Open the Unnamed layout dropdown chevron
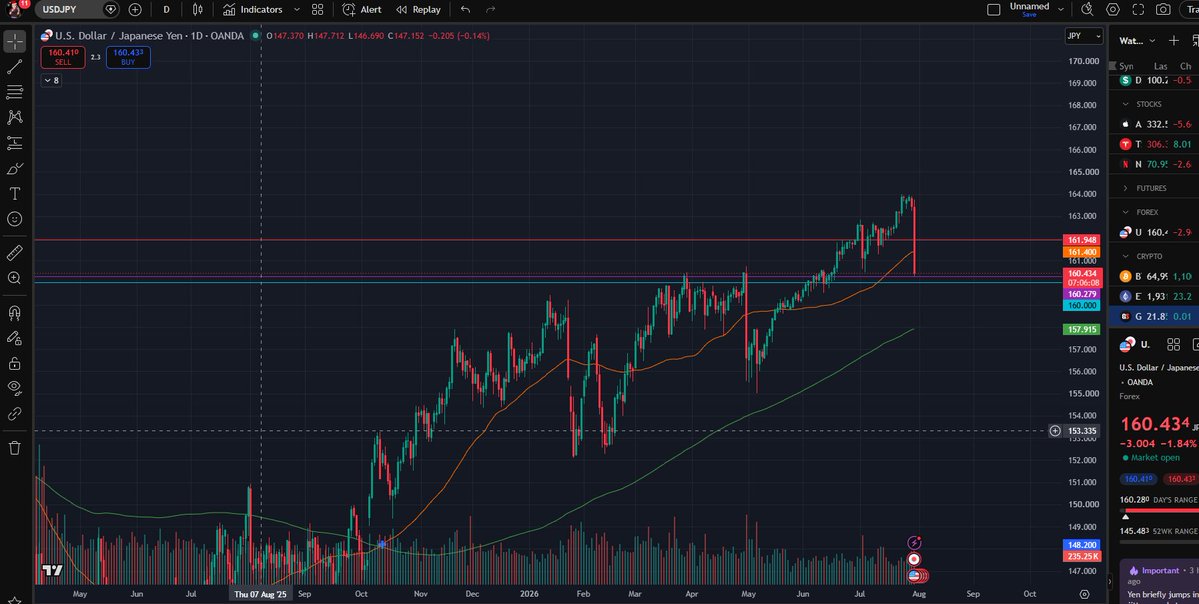Screen dimensions: 1199x604 (1061, 9)
